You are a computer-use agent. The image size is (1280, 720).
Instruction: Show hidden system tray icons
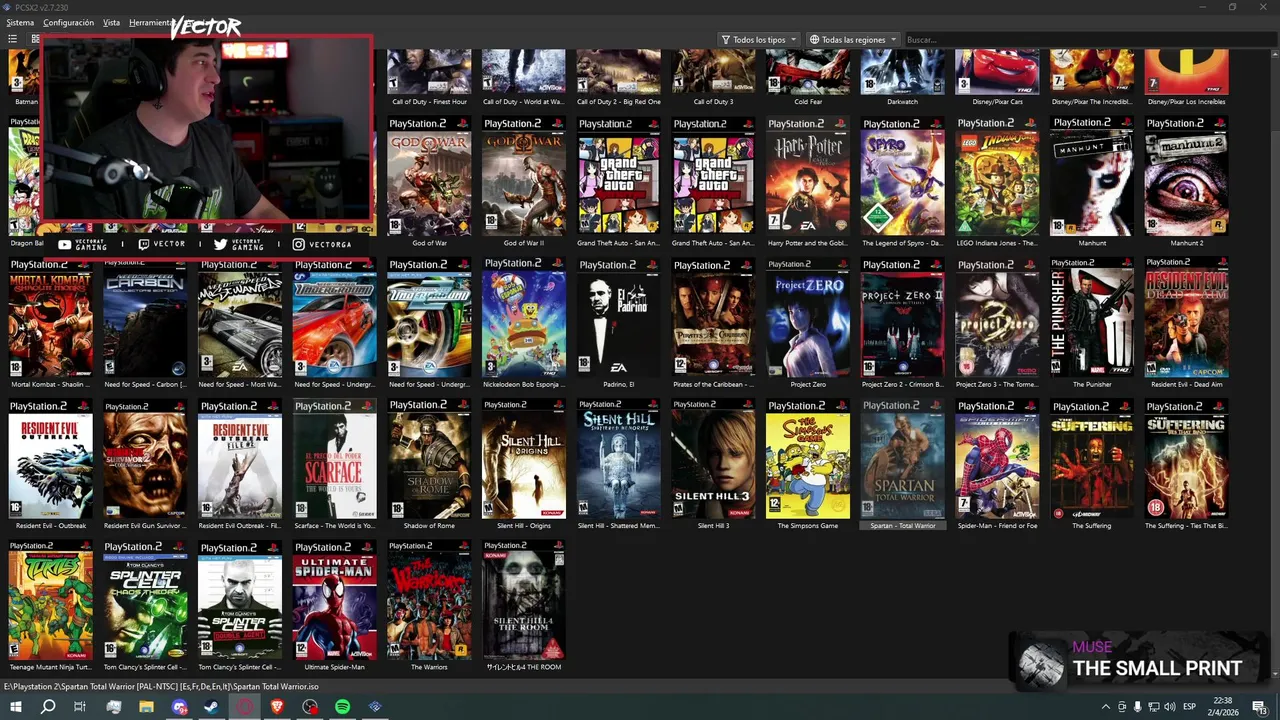[1106, 707]
